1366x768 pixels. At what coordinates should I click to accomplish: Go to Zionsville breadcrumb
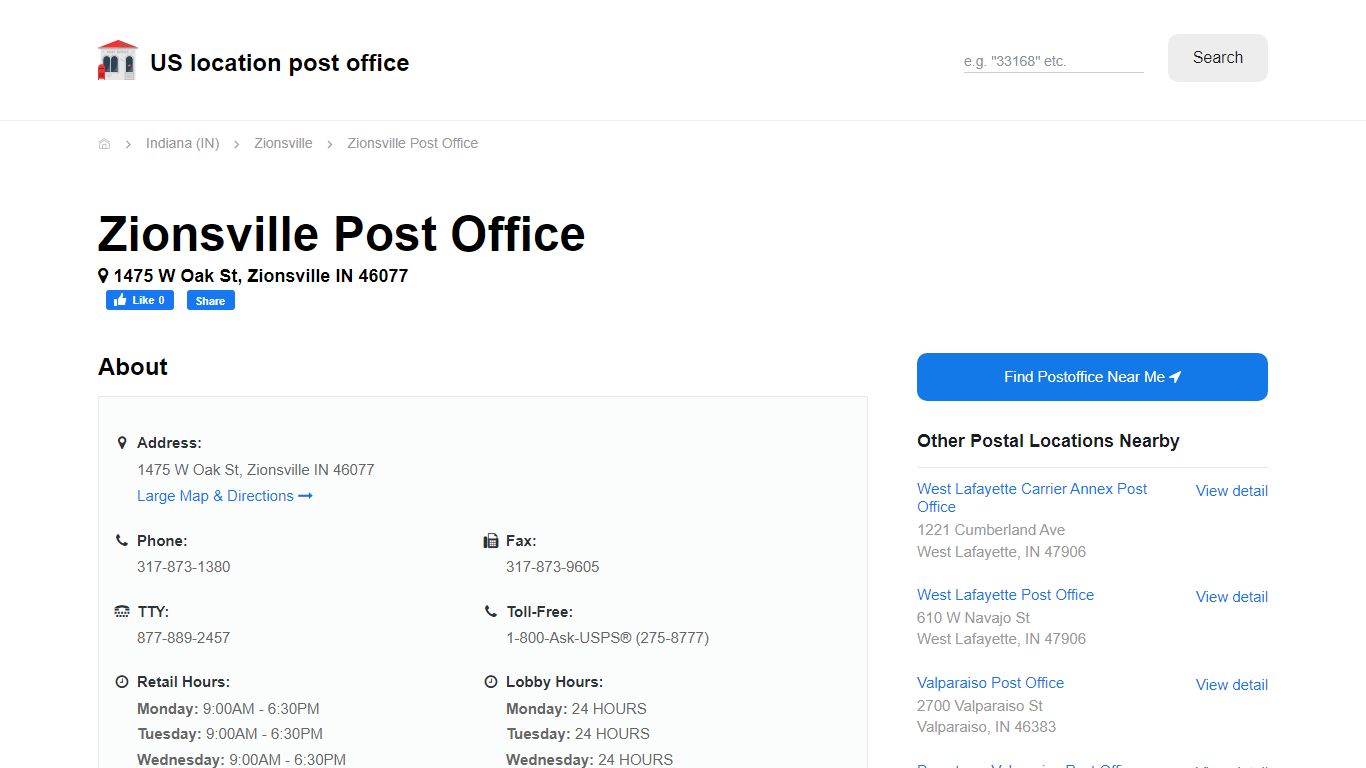(x=283, y=143)
